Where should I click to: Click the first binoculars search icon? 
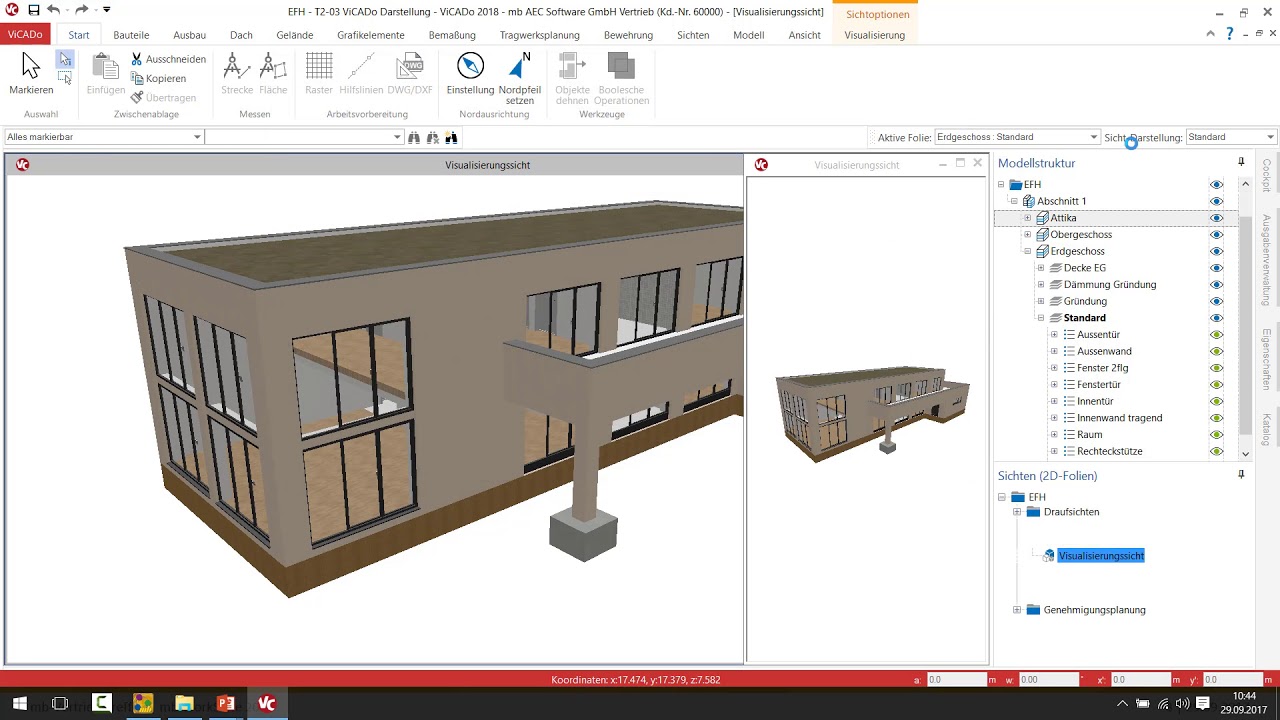pyautogui.click(x=414, y=137)
